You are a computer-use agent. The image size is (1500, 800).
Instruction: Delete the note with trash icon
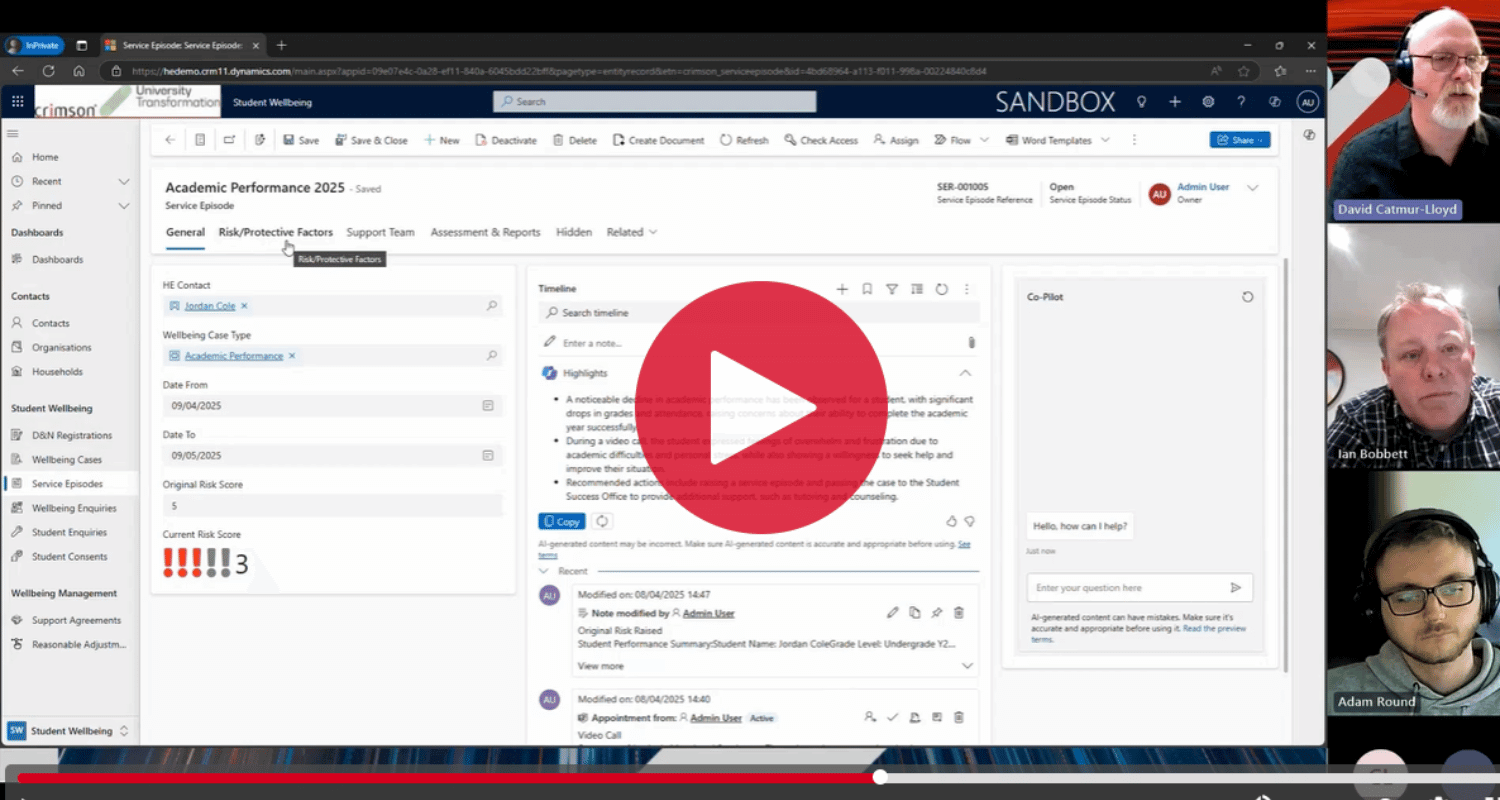click(x=959, y=613)
